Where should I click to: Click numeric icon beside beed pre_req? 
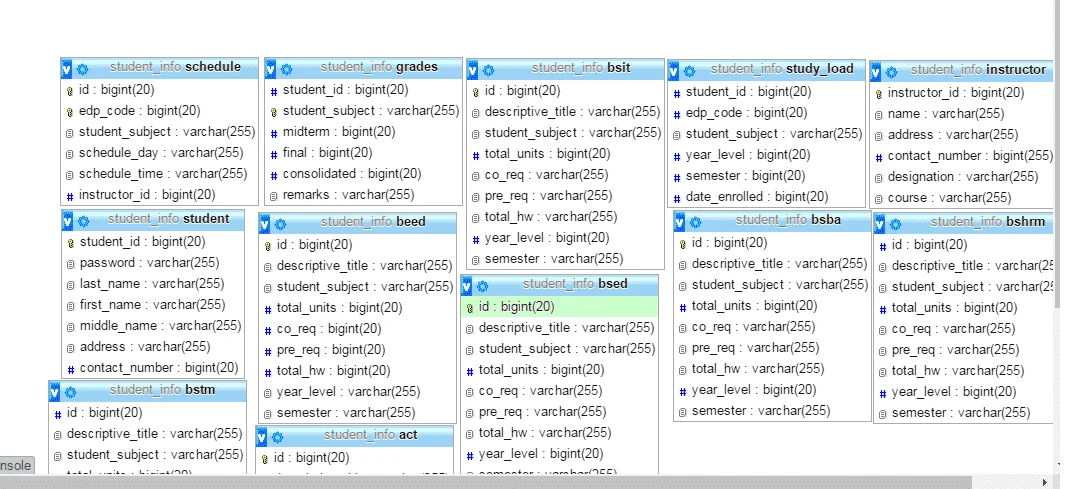pos(267,350)
